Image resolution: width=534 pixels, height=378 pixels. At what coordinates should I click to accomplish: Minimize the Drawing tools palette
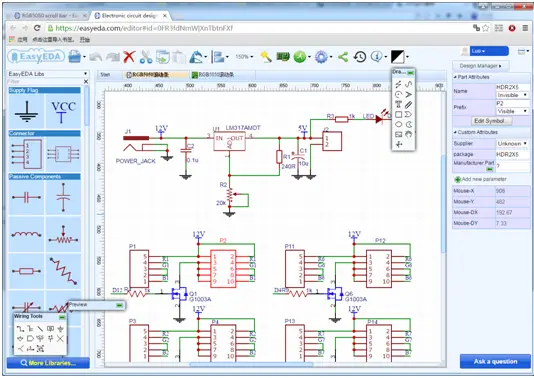[411, 73]
